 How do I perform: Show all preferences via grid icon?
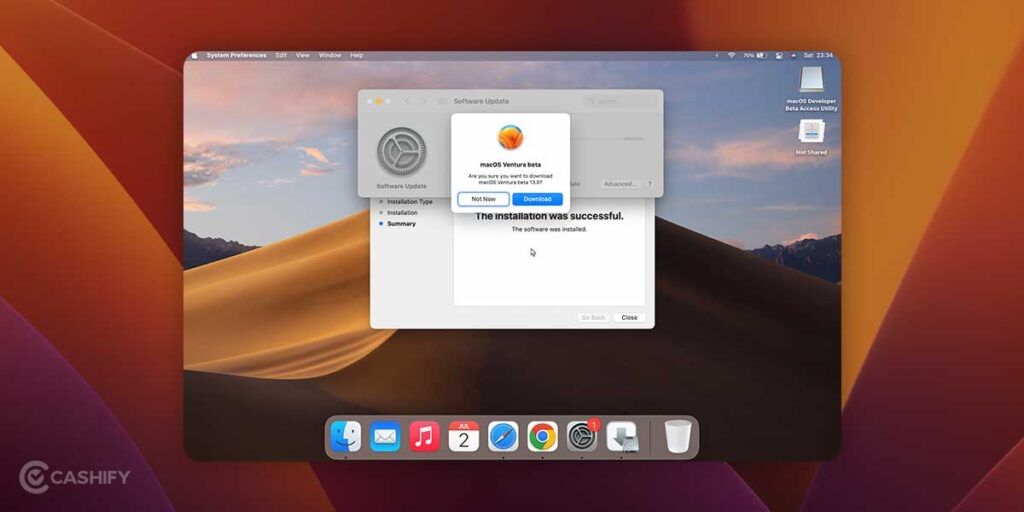[x=442, y=101]
